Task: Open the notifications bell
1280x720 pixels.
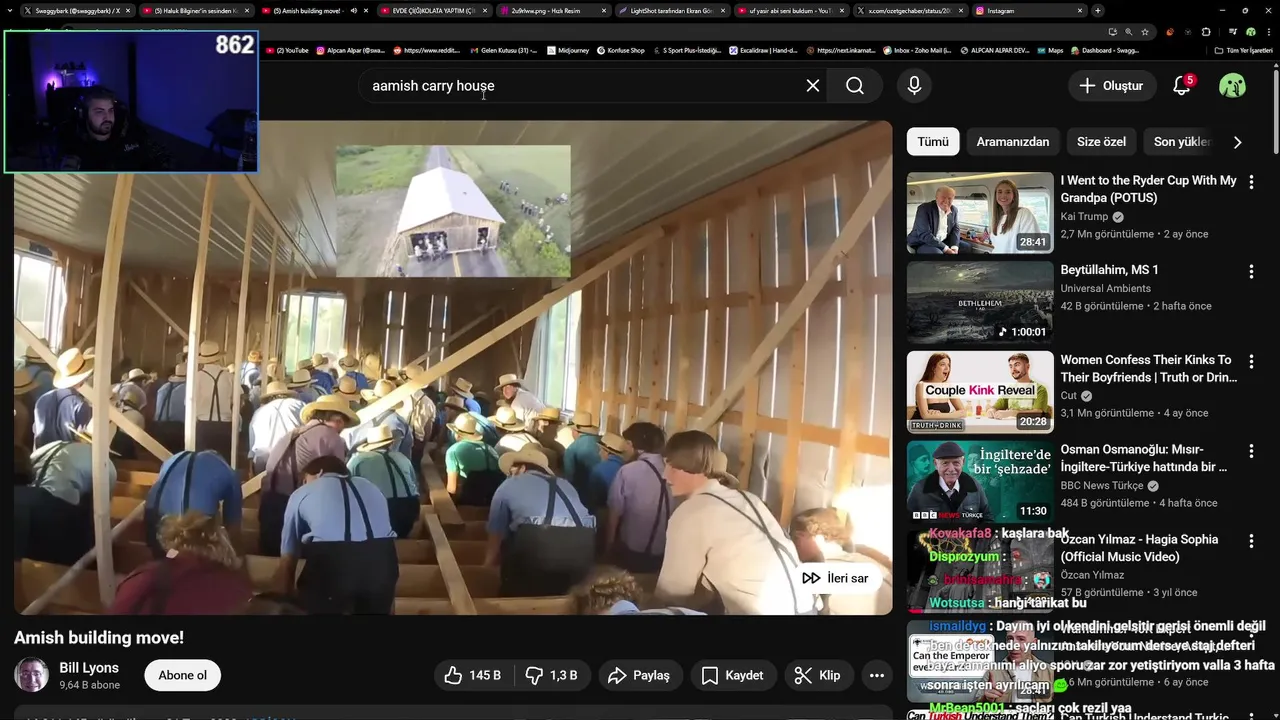Action: pyautogui.click(x=1182, y=86)
